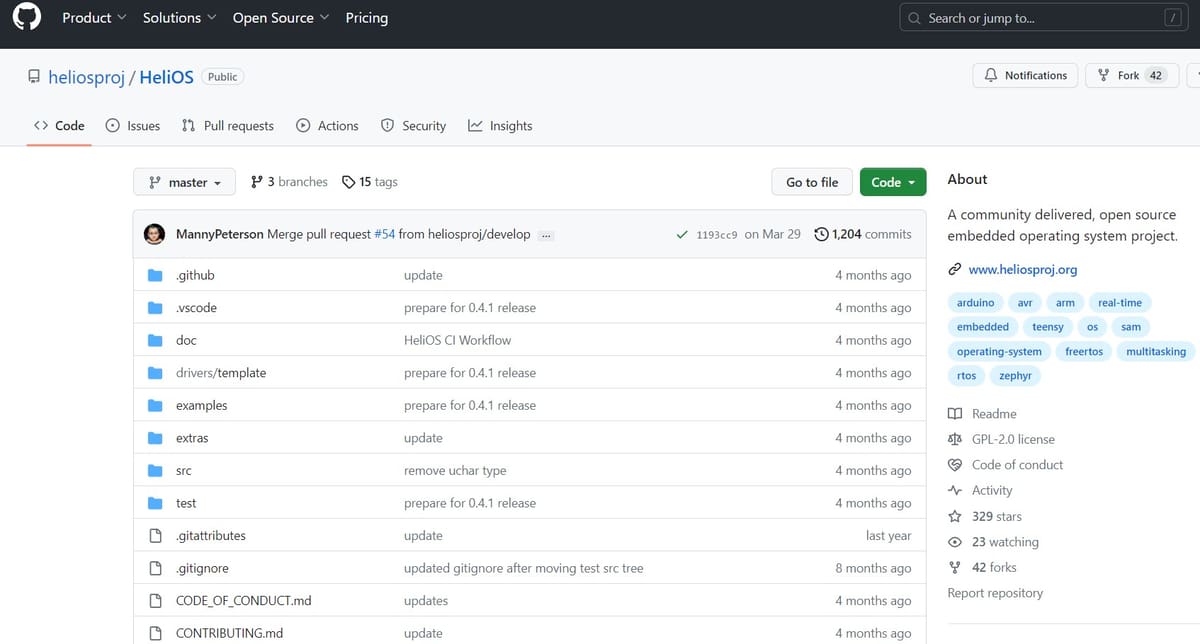1200x644 pixels.
Task: Click the Report repository link
Action: (x=995, y=593)
